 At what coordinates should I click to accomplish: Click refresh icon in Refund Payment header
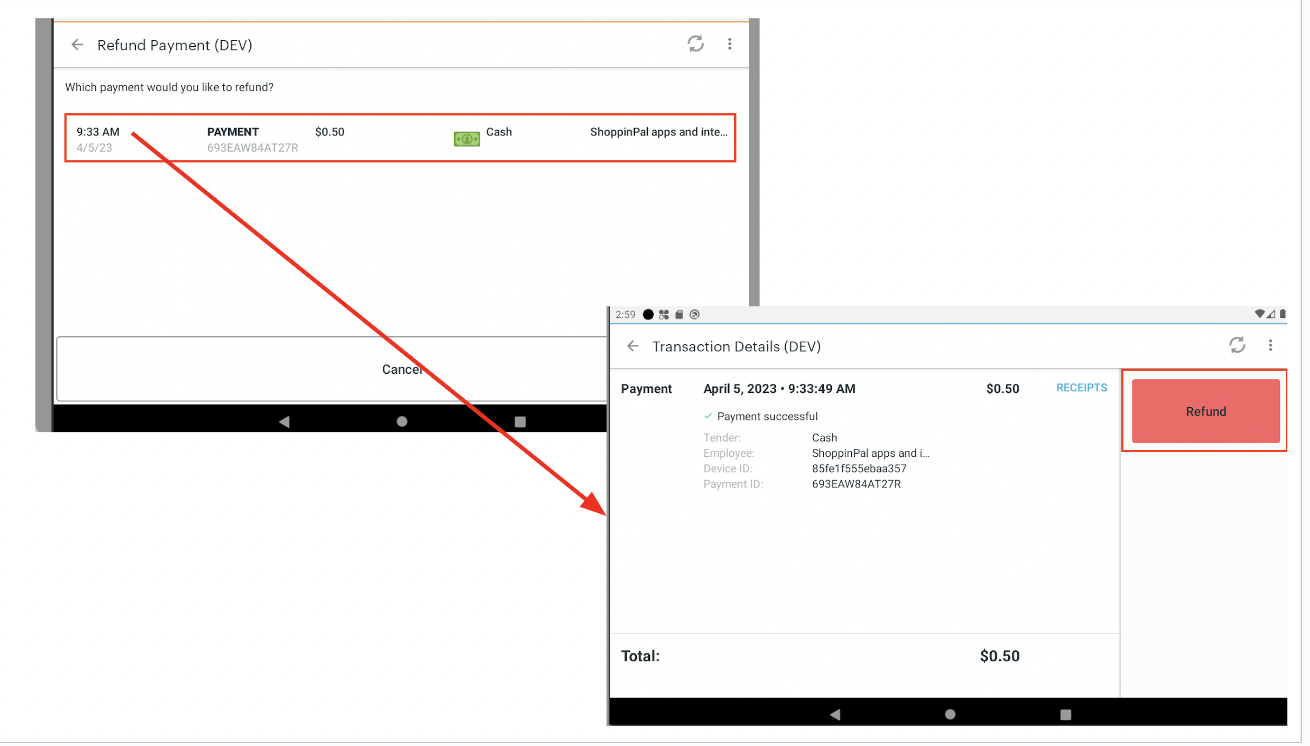tap(696, 44)
